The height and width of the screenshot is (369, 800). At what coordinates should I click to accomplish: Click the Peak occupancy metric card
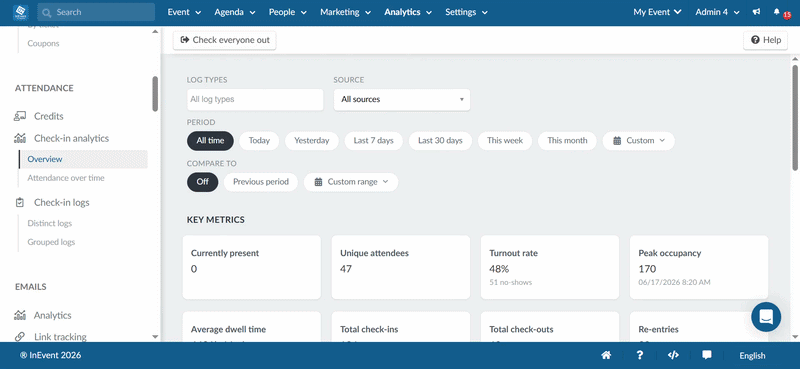point(698,267)
